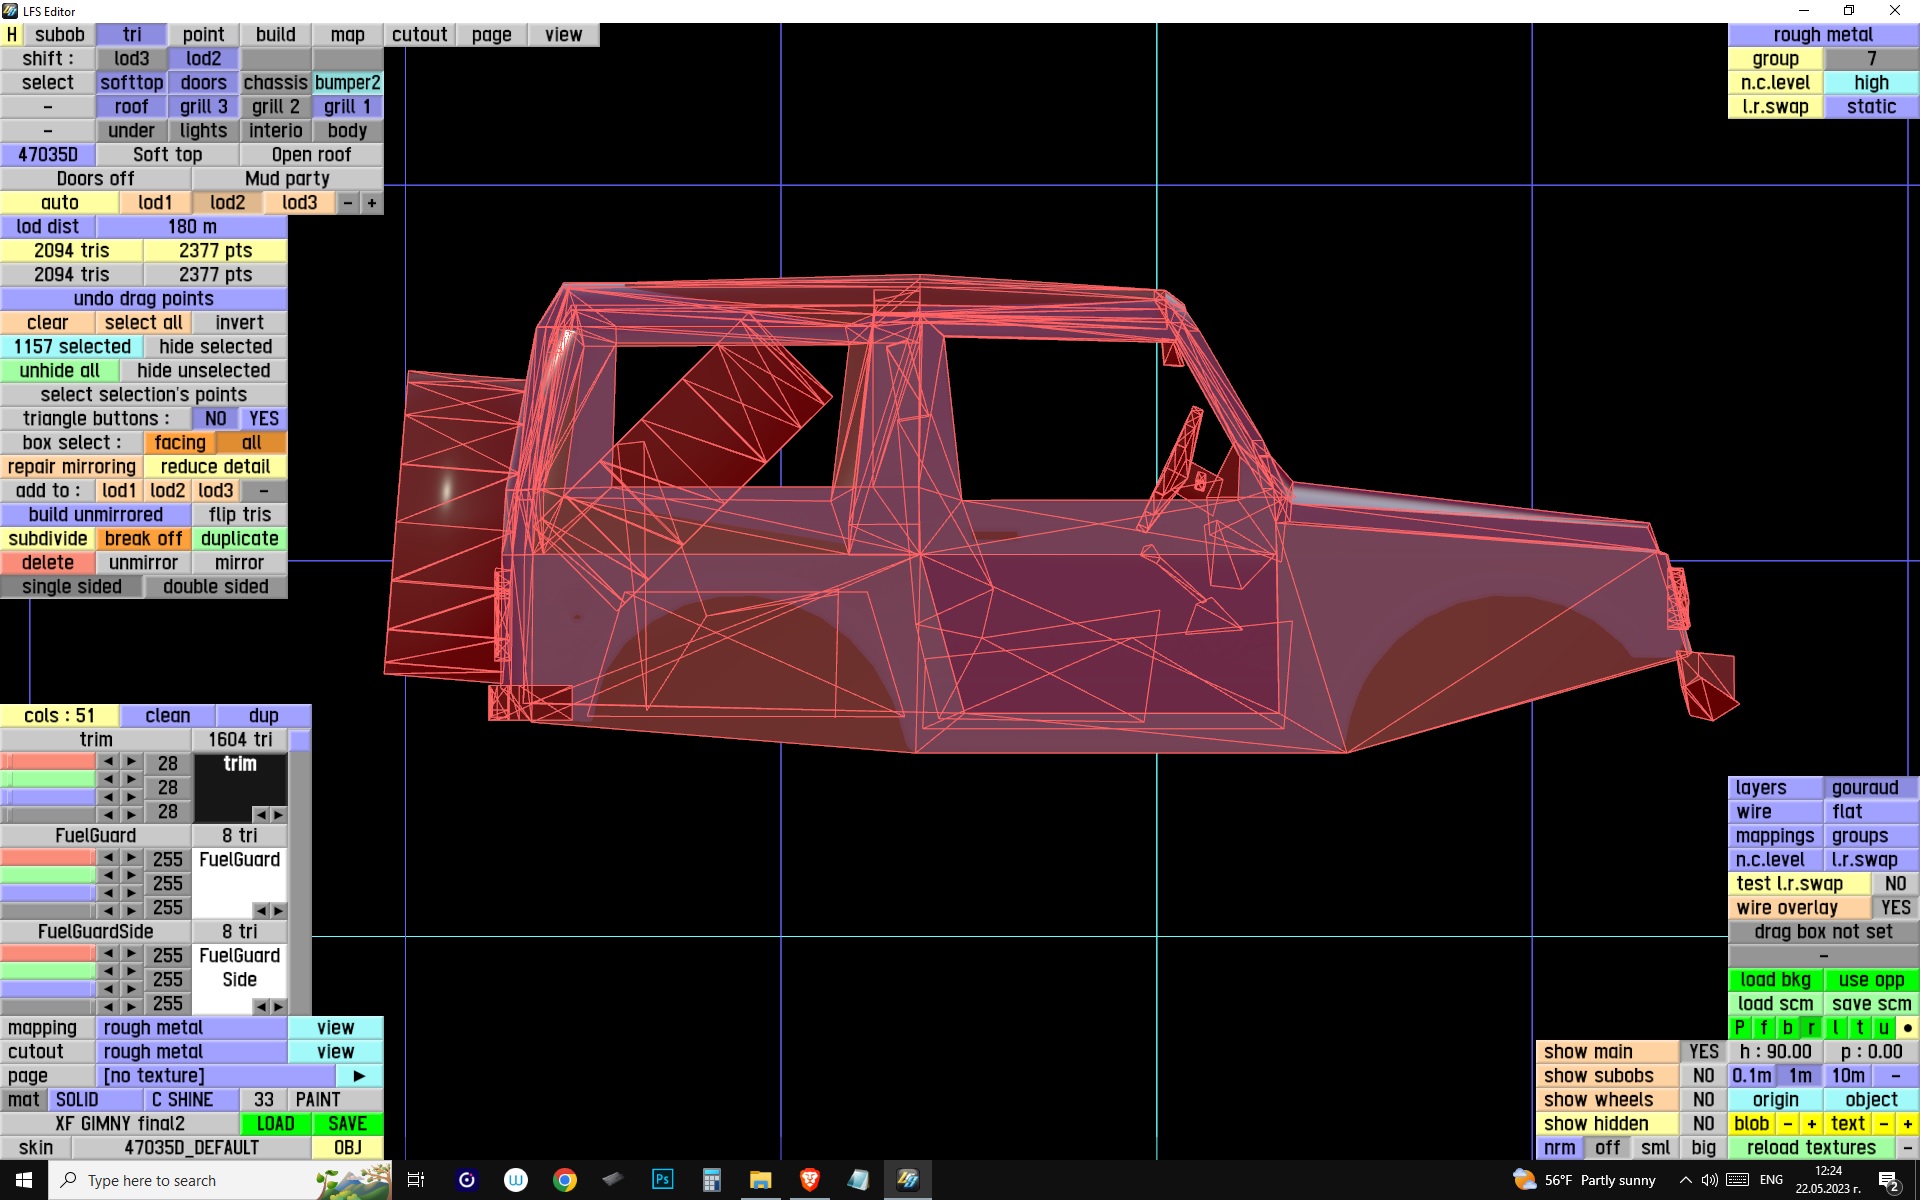Toggle wire overlay YES button
The height and width of the screenshot is (1200, 1920).
coord(1894,907)
